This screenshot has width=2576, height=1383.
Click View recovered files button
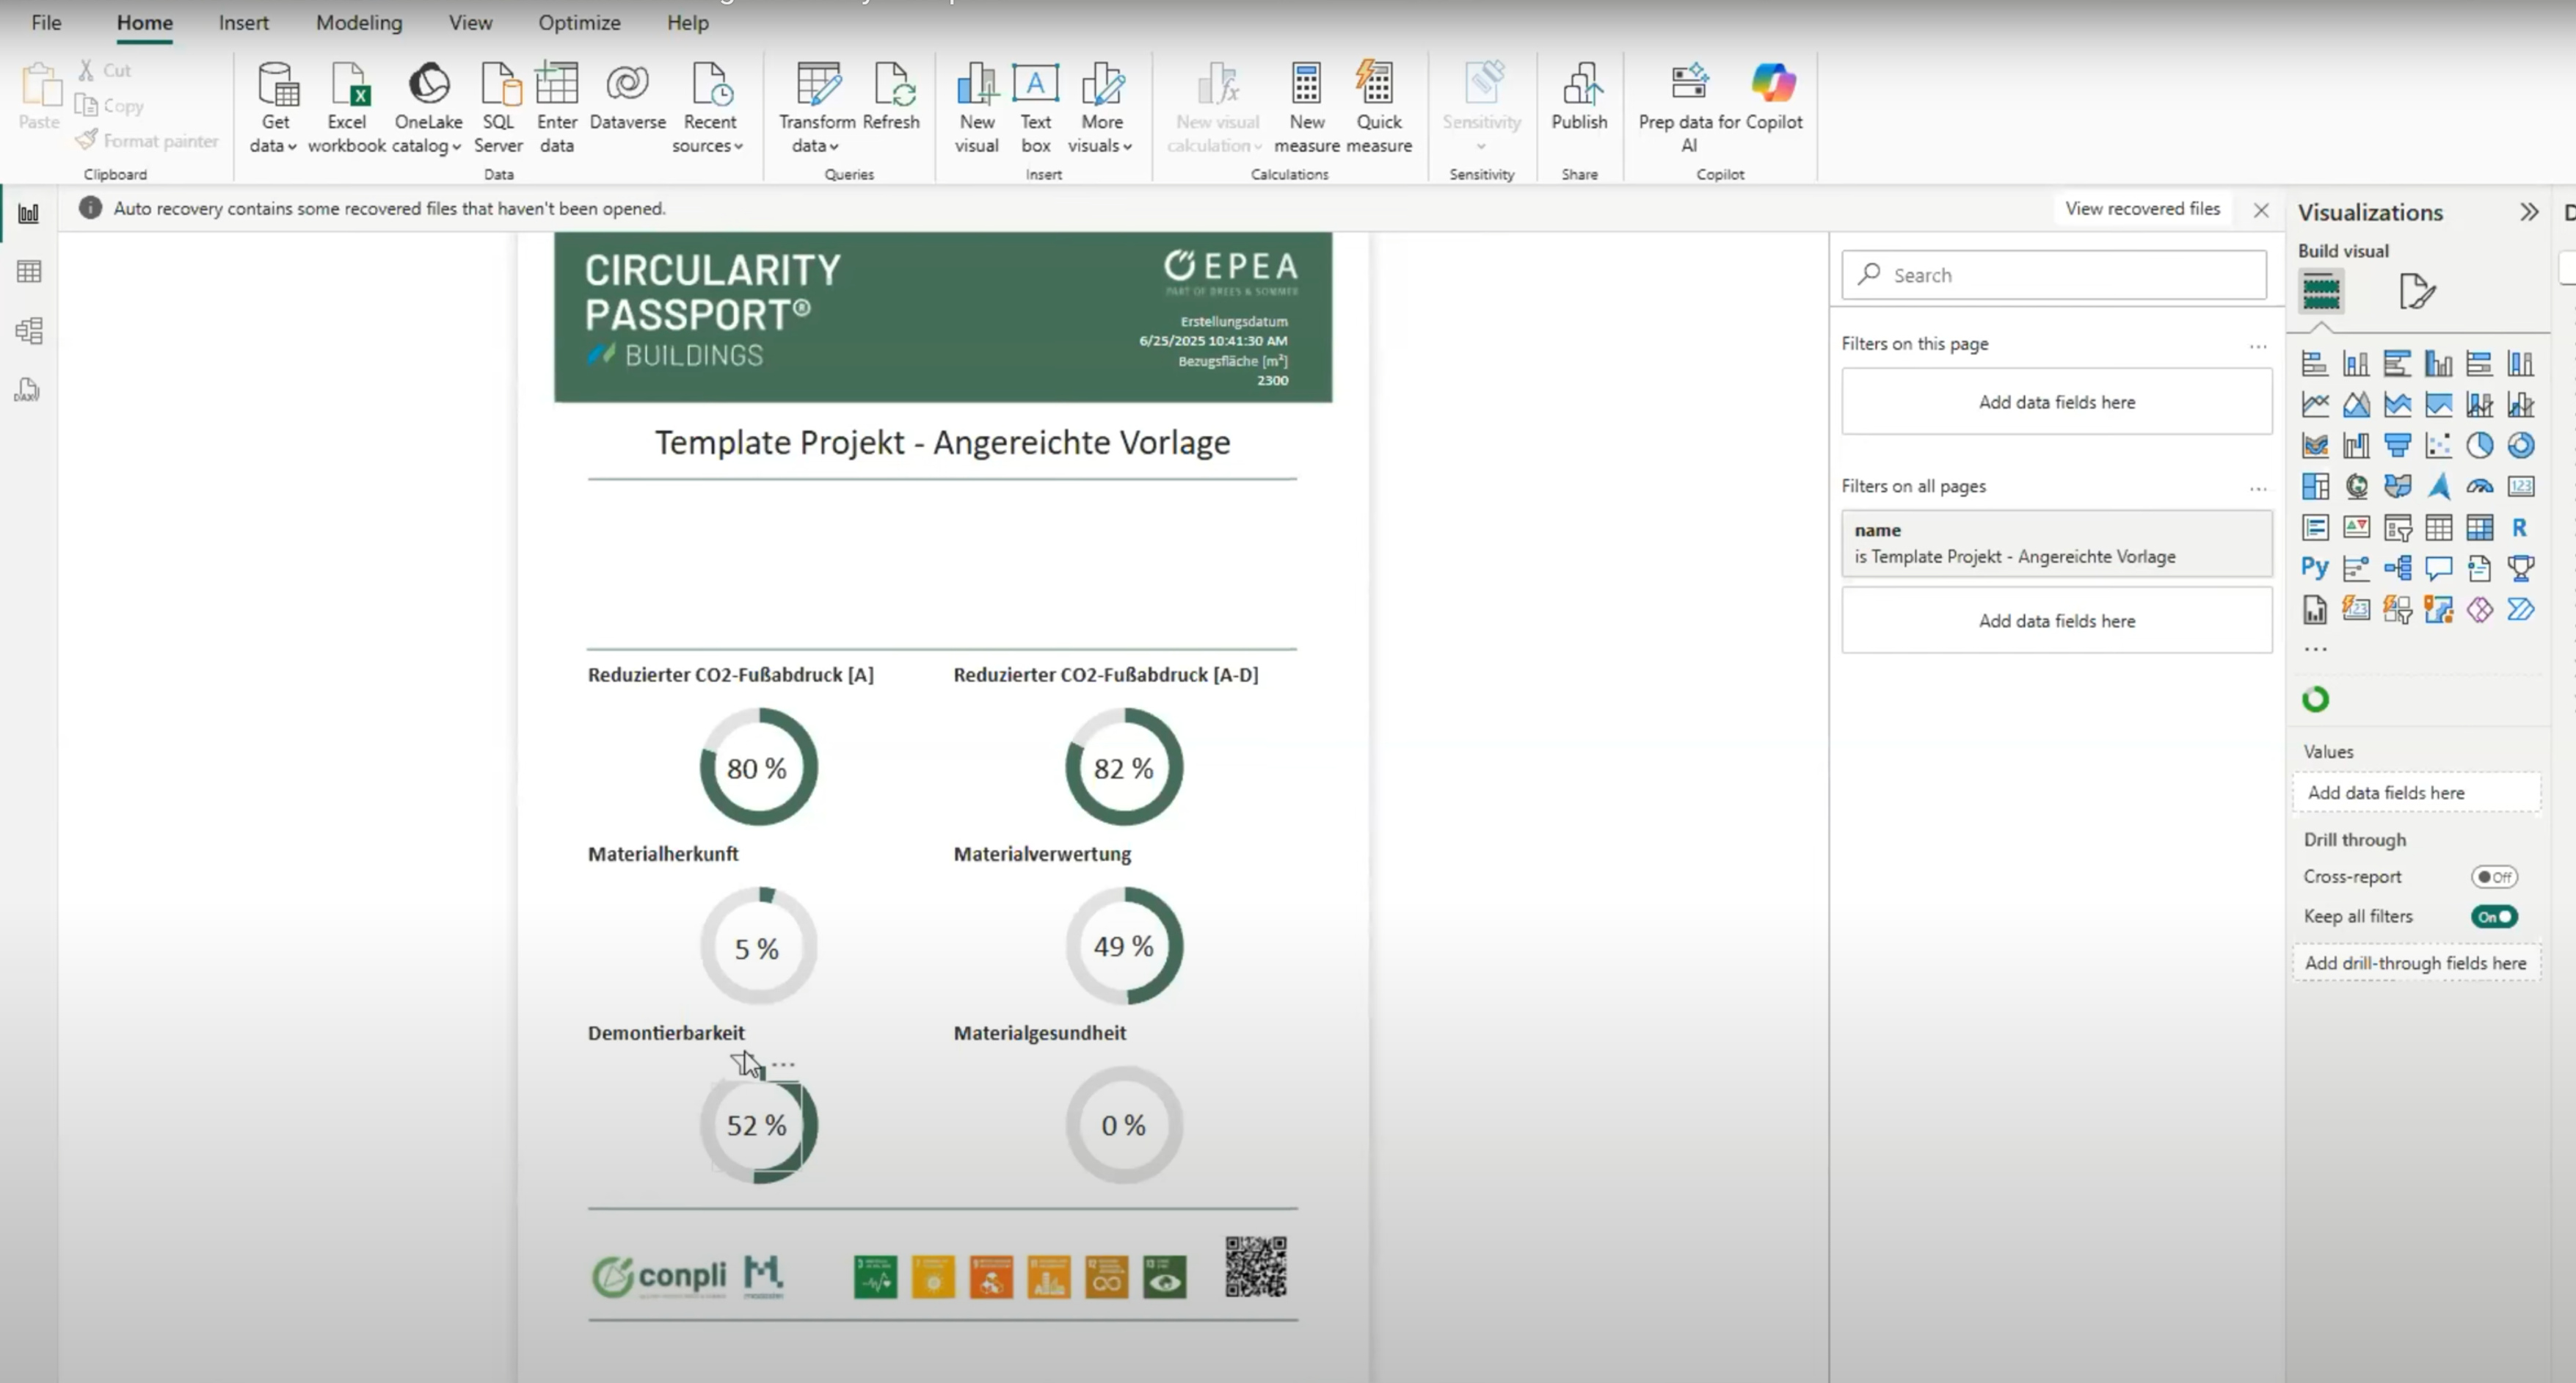tap(2142, 208)
